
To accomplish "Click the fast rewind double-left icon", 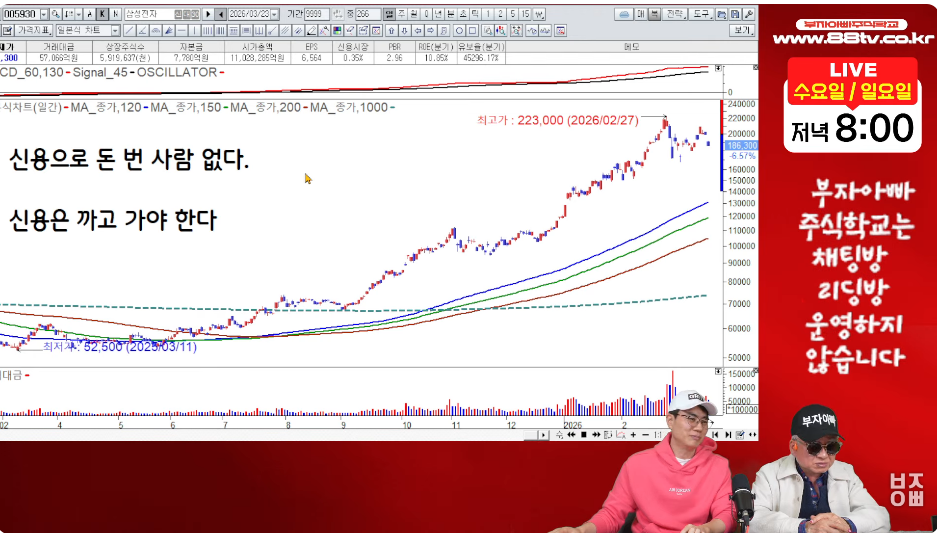I will tap(571, 435).
